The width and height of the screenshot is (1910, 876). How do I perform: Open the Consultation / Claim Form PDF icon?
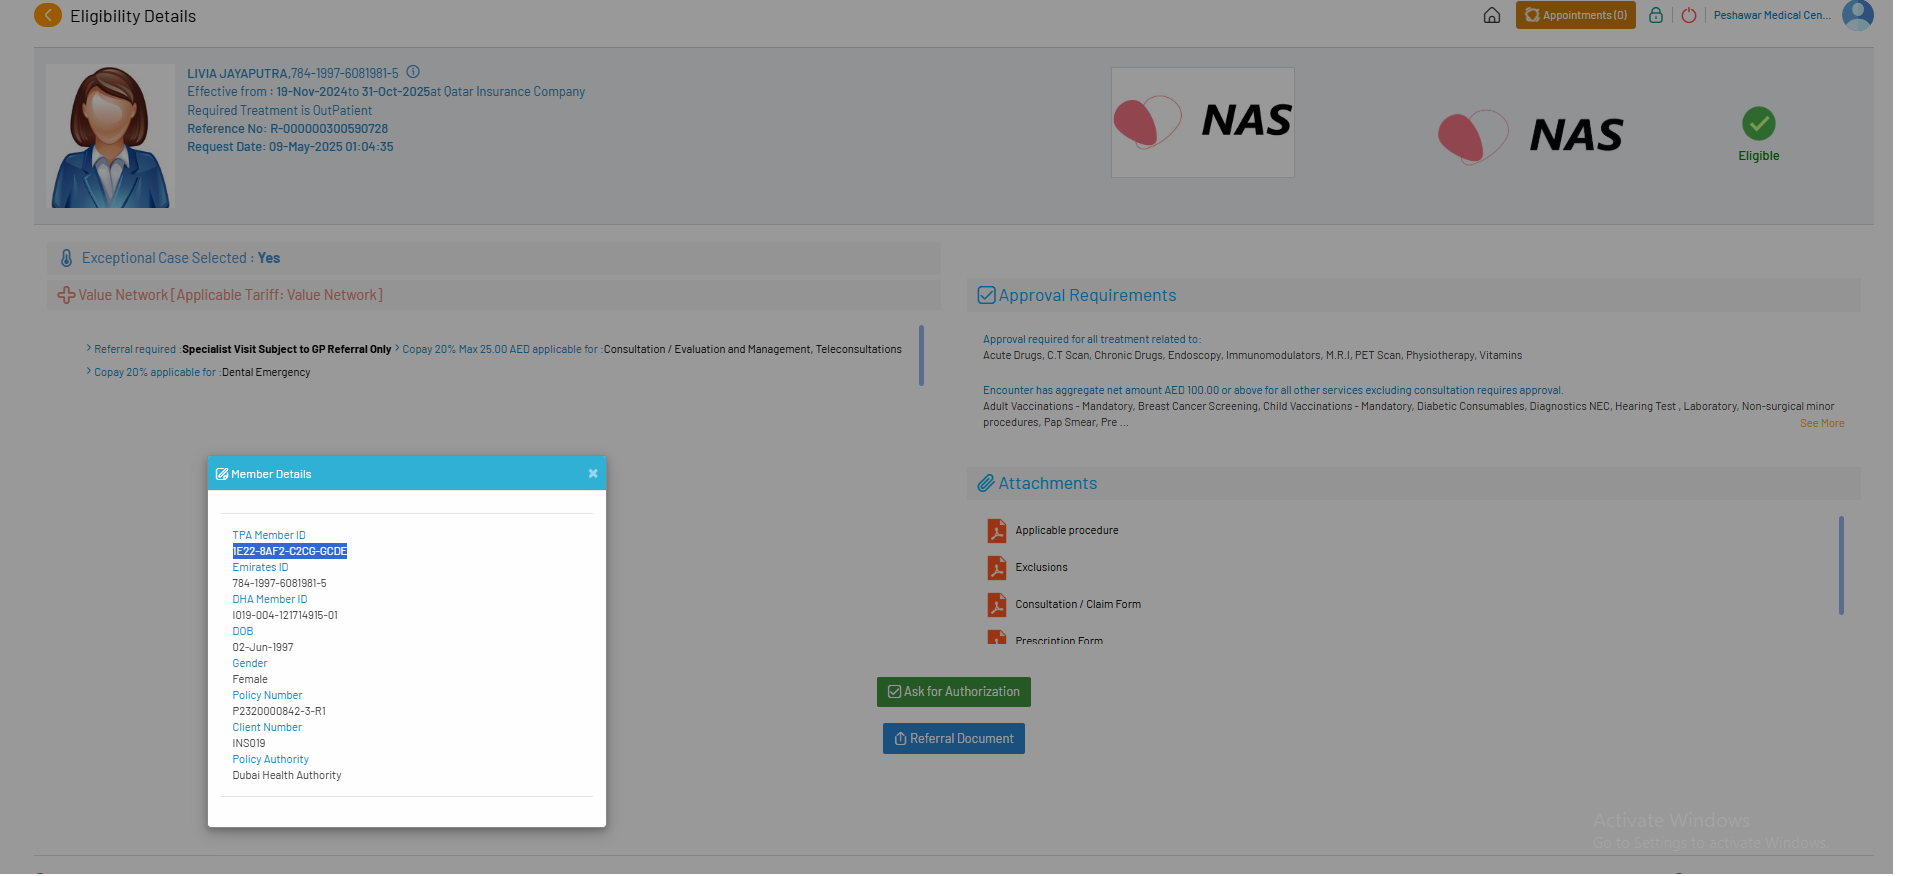(997, 605)
